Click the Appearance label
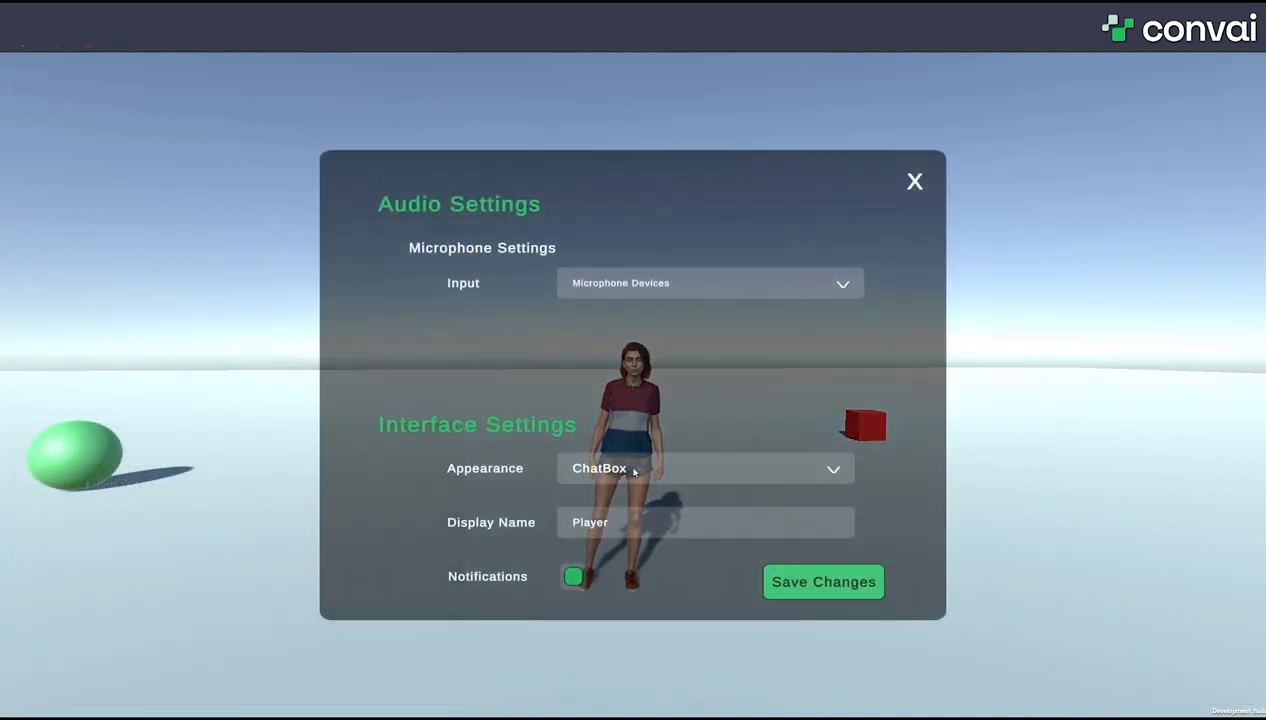Screen dimensions: 1266x720 coord(485,468)
